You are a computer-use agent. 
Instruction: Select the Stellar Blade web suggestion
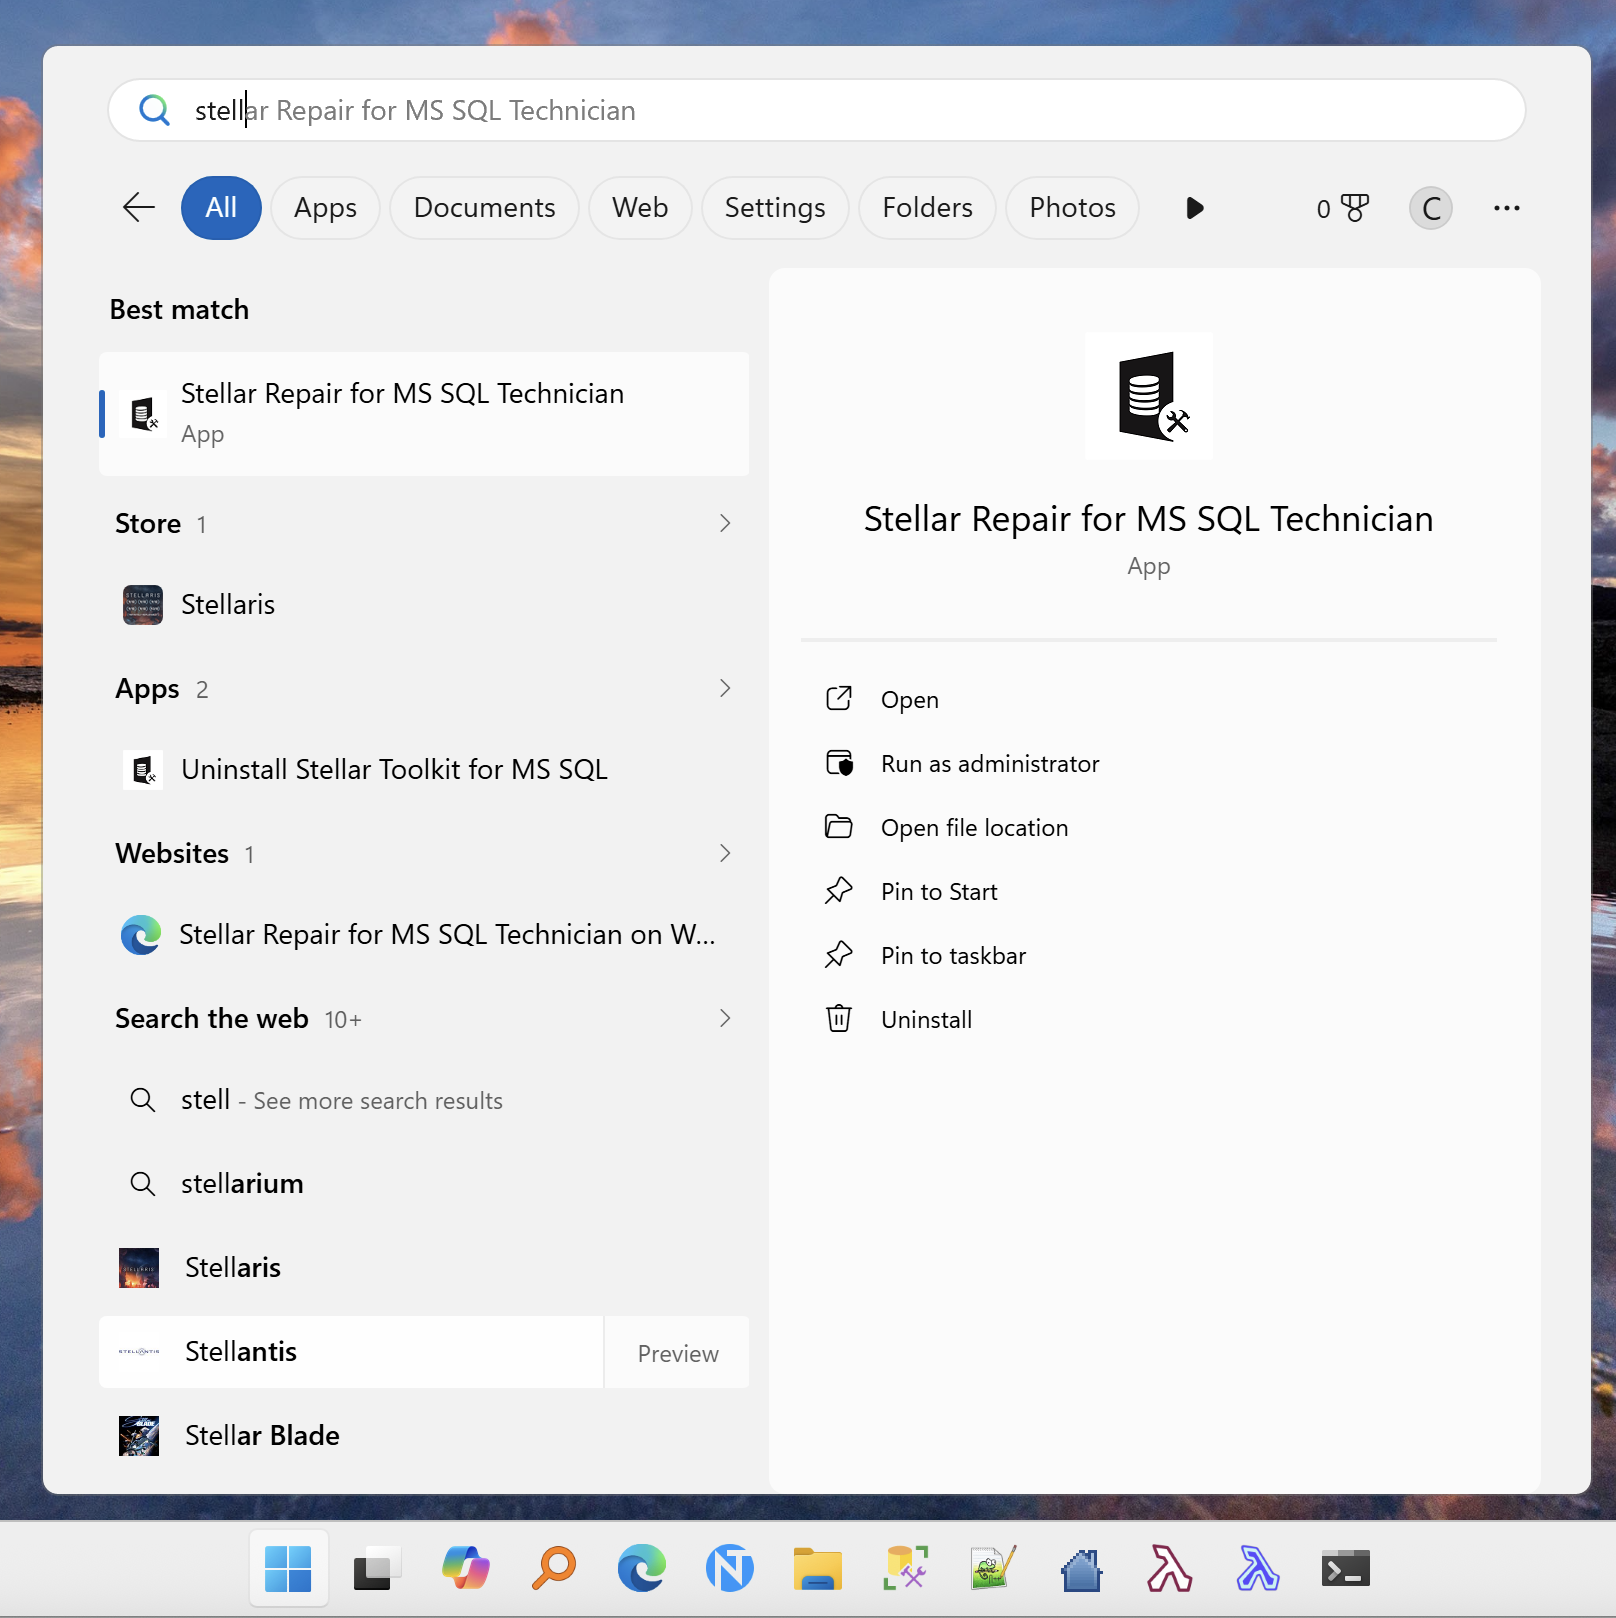tap(424, 1436)
